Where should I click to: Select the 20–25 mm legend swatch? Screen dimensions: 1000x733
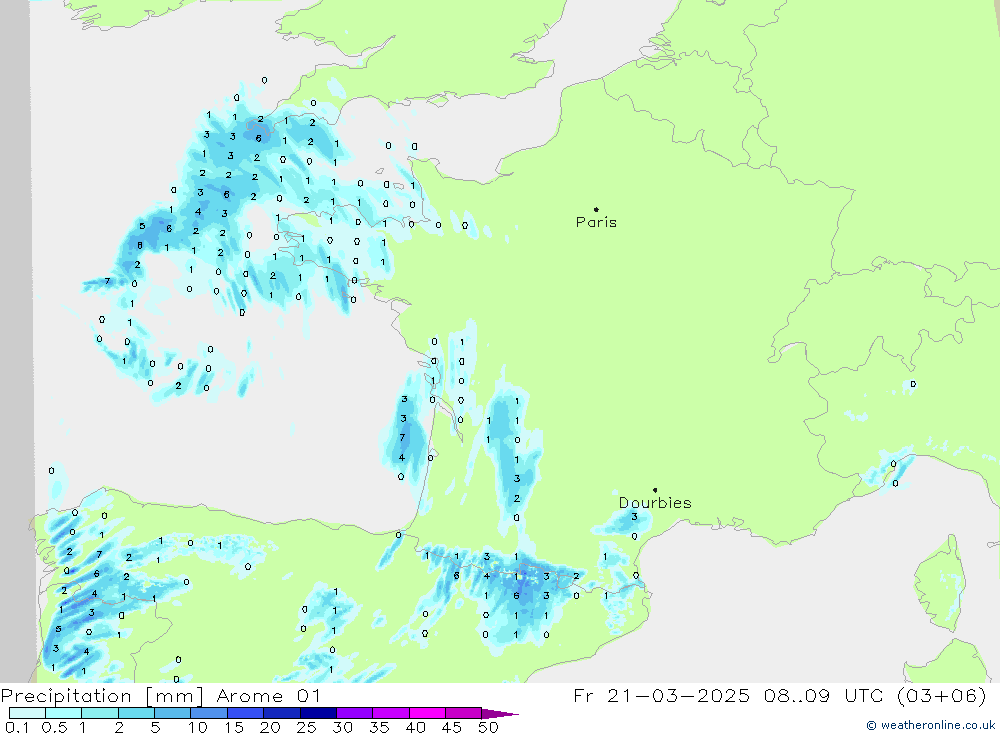coord(282,713)
